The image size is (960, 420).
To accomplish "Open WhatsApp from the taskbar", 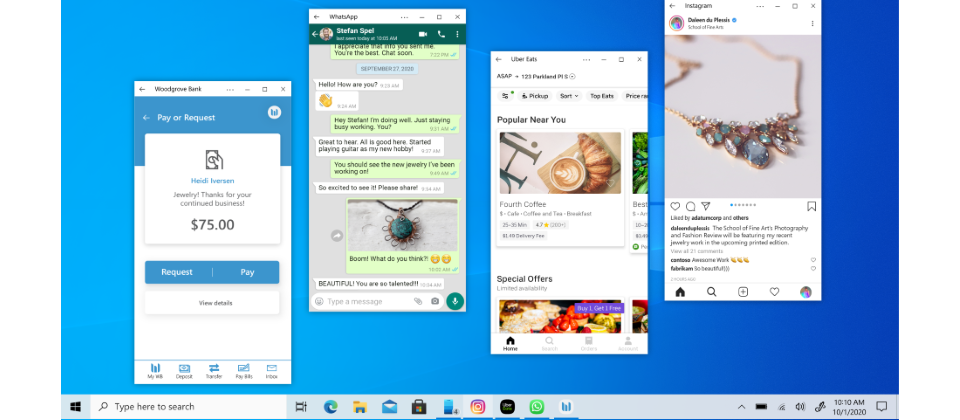I will click(x=536, y=407).
